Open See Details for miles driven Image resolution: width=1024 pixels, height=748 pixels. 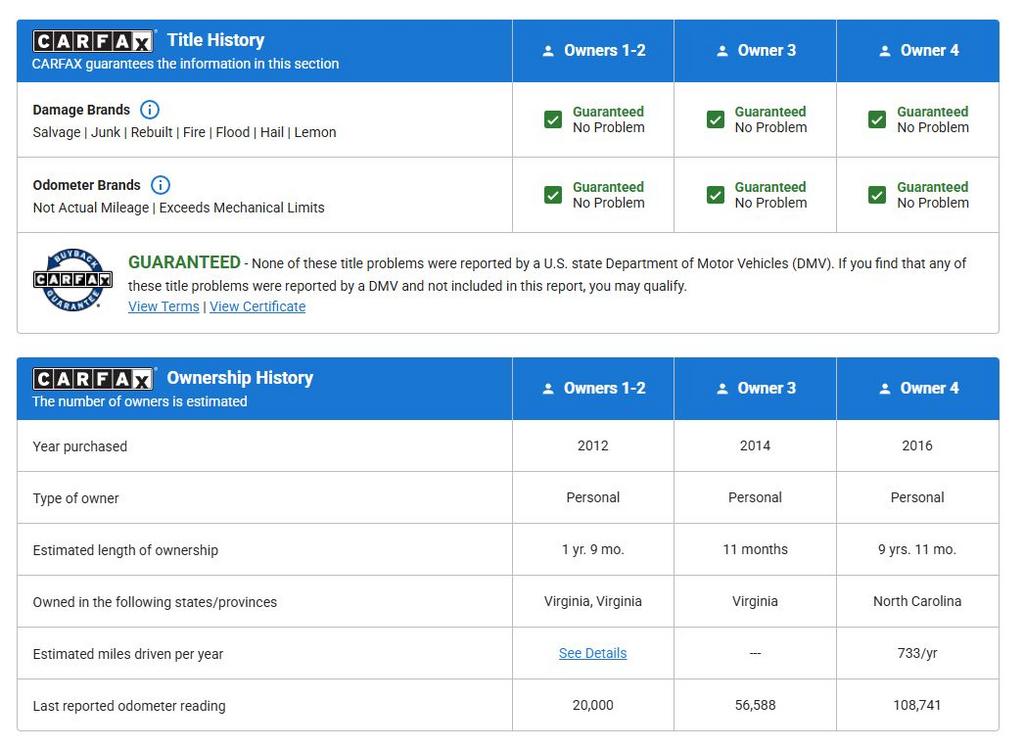point(592,653)
